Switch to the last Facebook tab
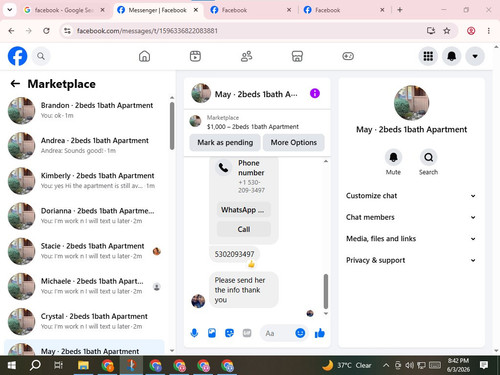 point(343,10)
